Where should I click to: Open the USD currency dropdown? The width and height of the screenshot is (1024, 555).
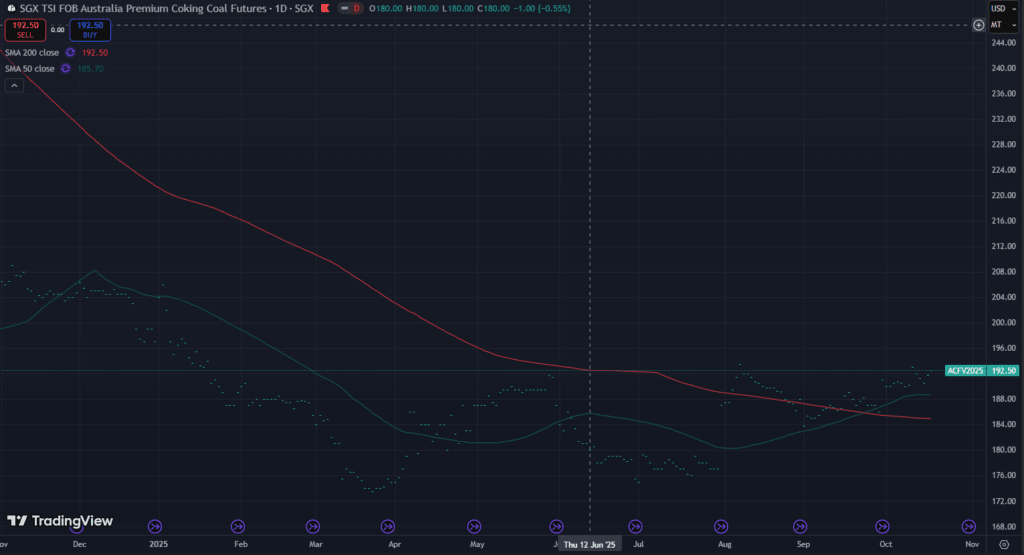tap(999, 8)
